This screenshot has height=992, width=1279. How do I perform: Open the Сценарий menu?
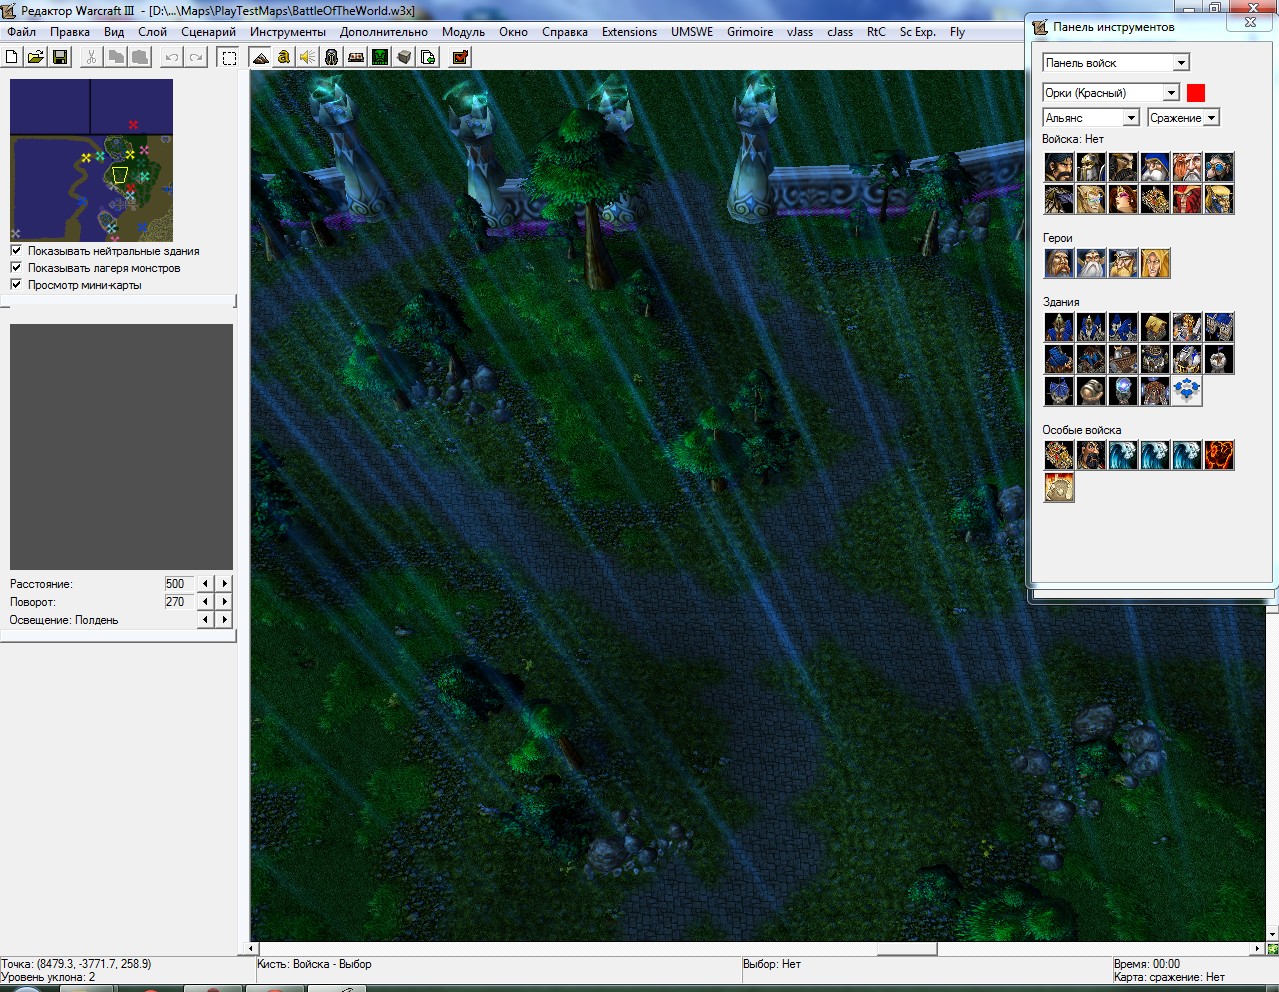[x=208, y=32]
